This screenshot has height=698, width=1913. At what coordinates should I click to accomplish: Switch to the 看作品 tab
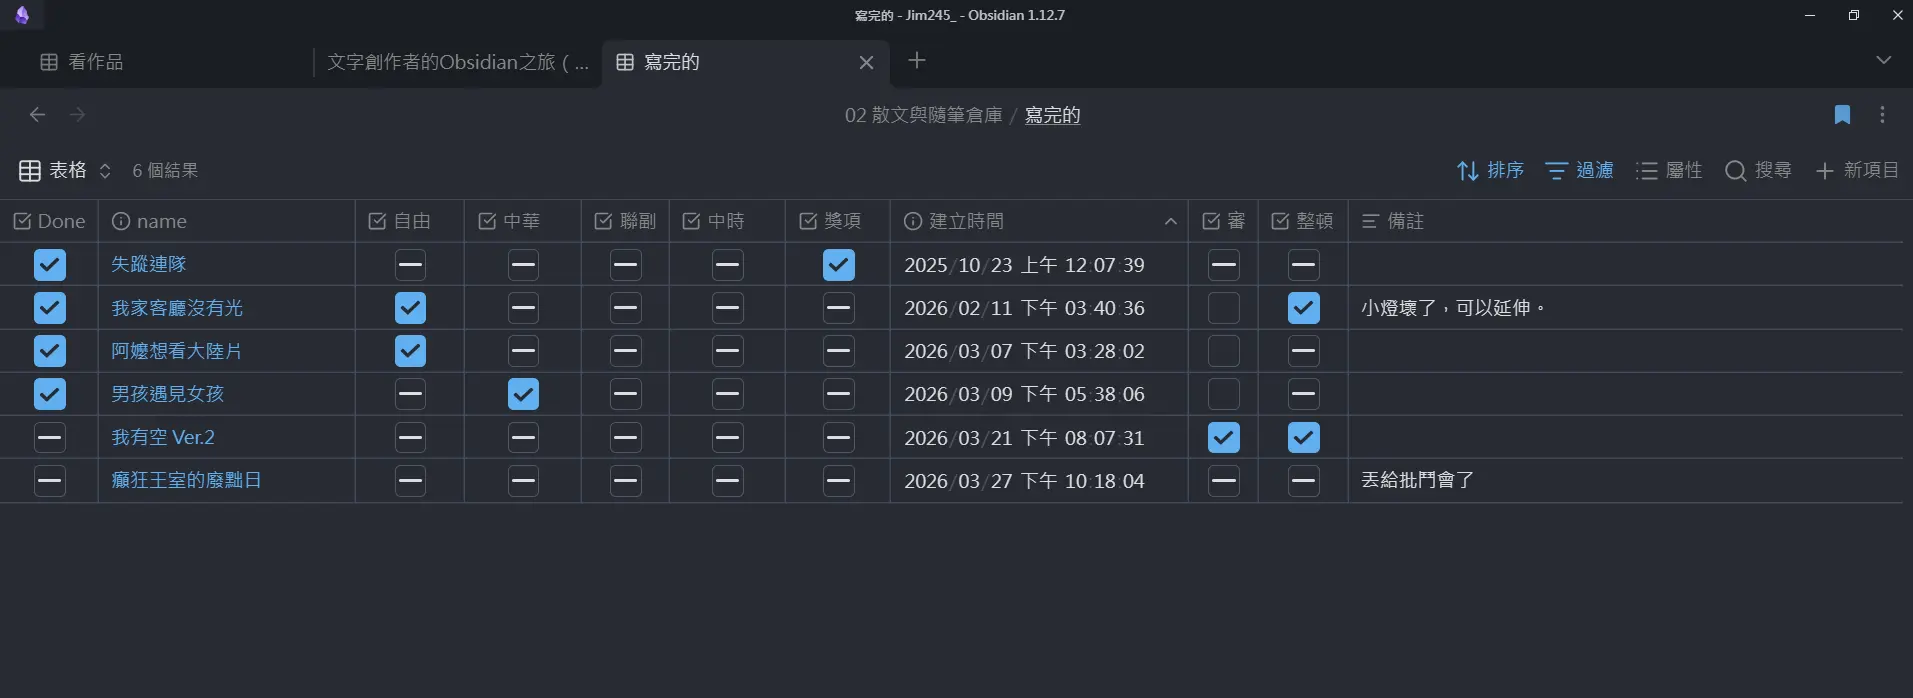(95, 62)
